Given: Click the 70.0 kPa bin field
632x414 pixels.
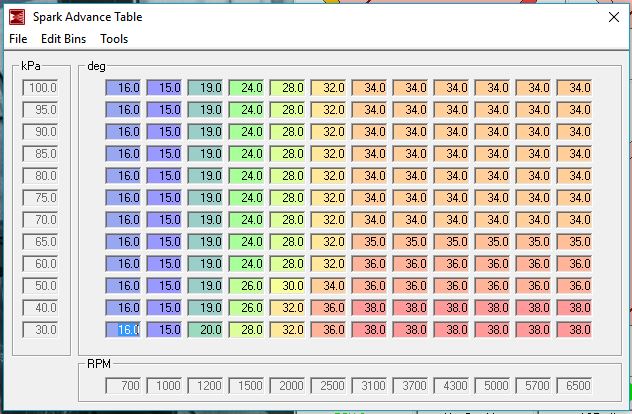Looking at the screenshot, I should [x=40, y=220].
